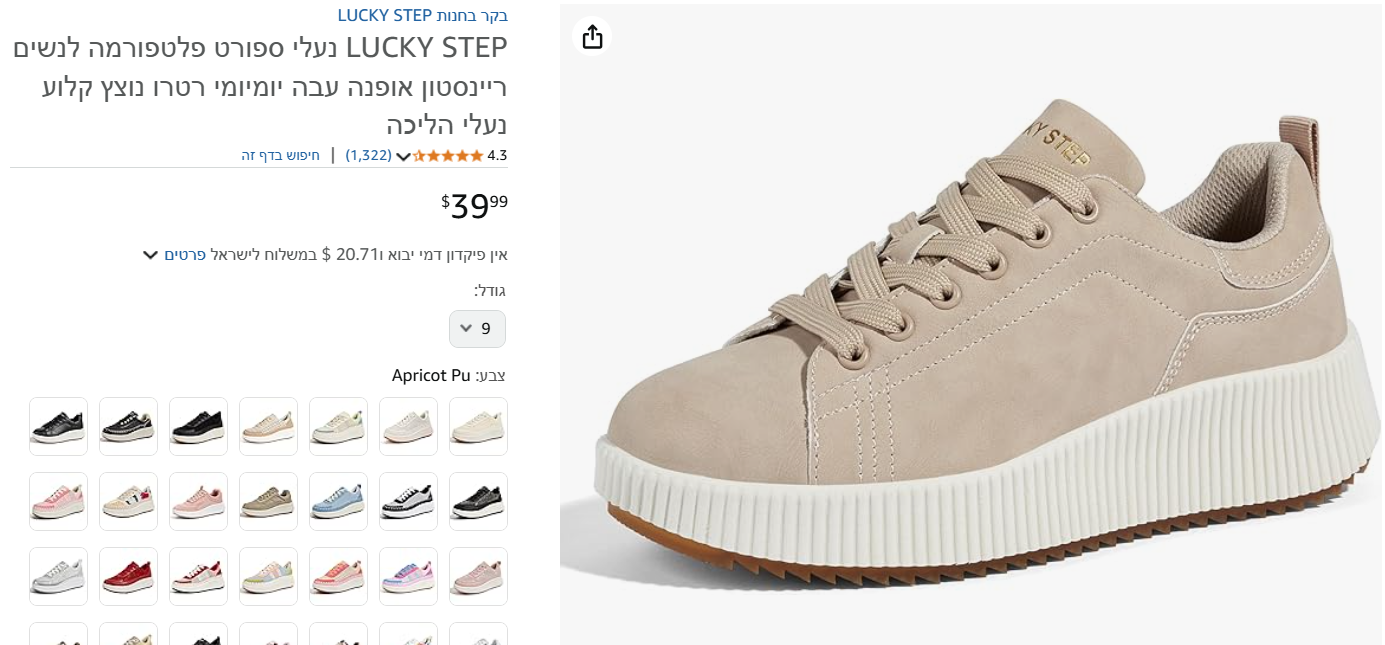Screen dimensions: 1385x645
Task: Click the product title text
Action: tap(260, 86)
